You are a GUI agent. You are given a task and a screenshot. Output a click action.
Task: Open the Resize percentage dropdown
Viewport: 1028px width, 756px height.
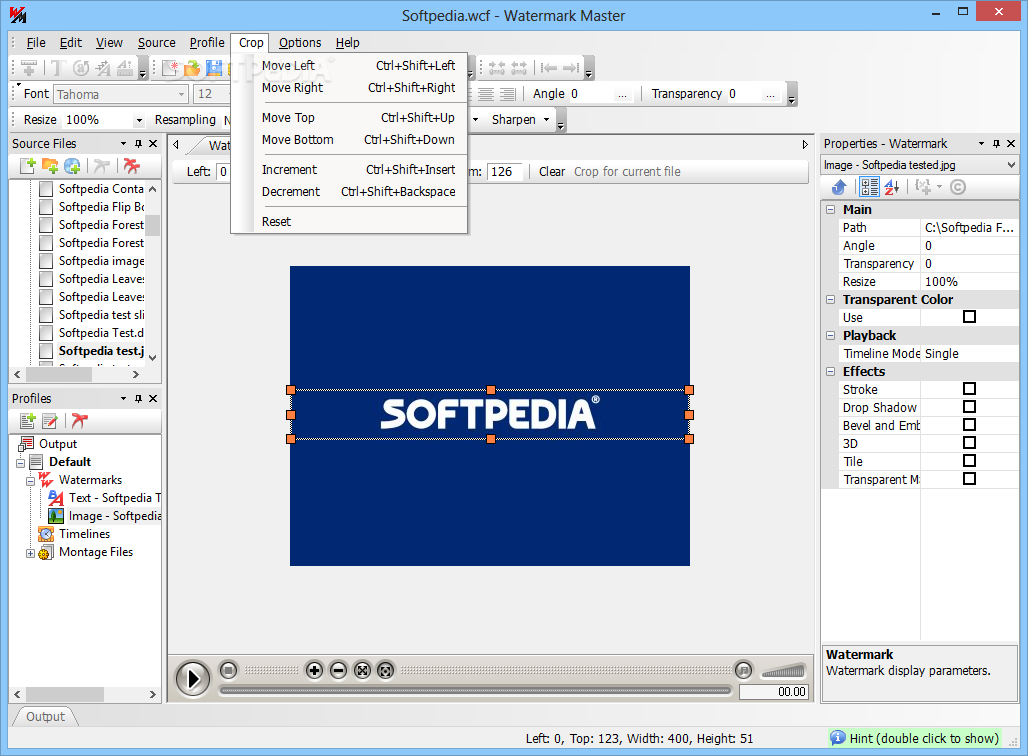coord(138,121)
